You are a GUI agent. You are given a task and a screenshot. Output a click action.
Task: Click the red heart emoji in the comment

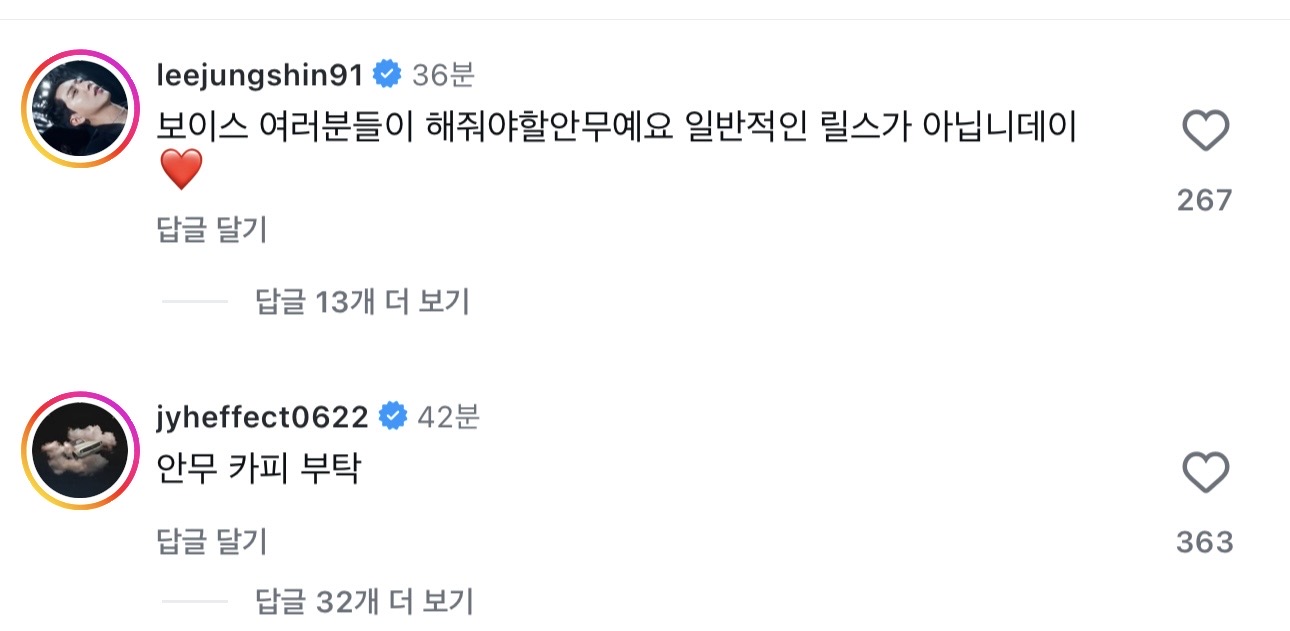coord(181,171)
